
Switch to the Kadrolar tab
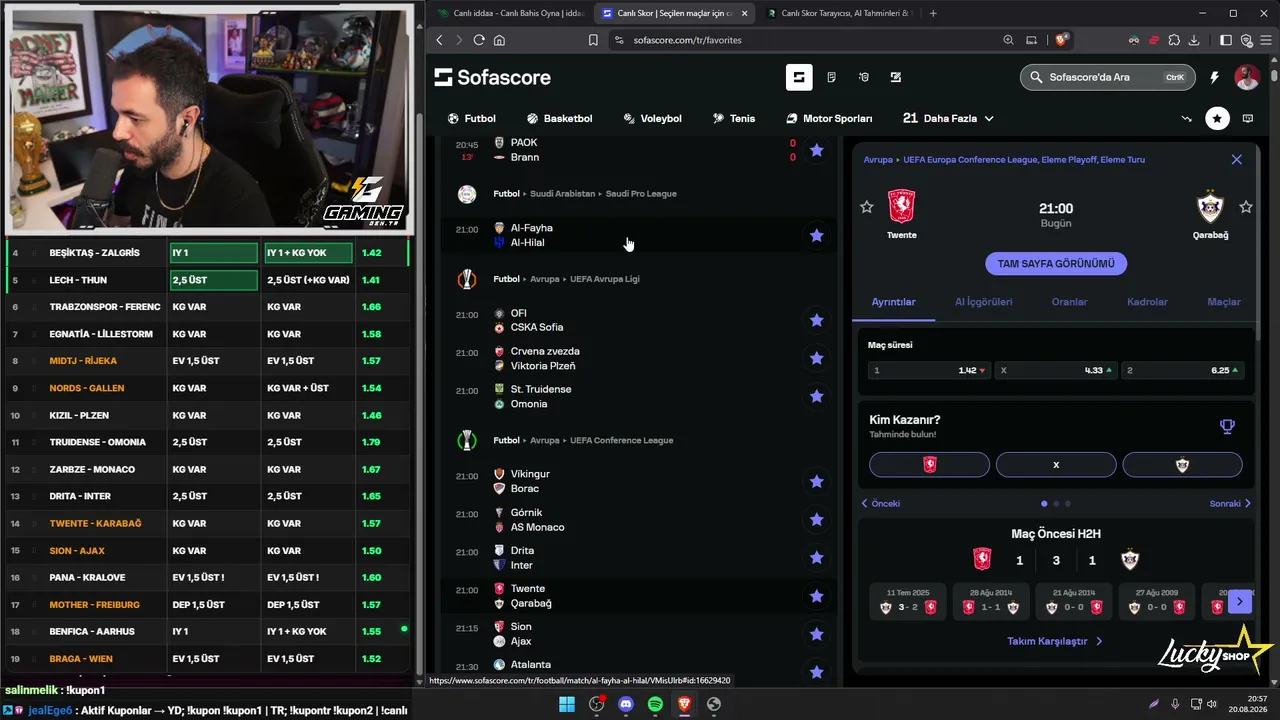click(1147, 302)
